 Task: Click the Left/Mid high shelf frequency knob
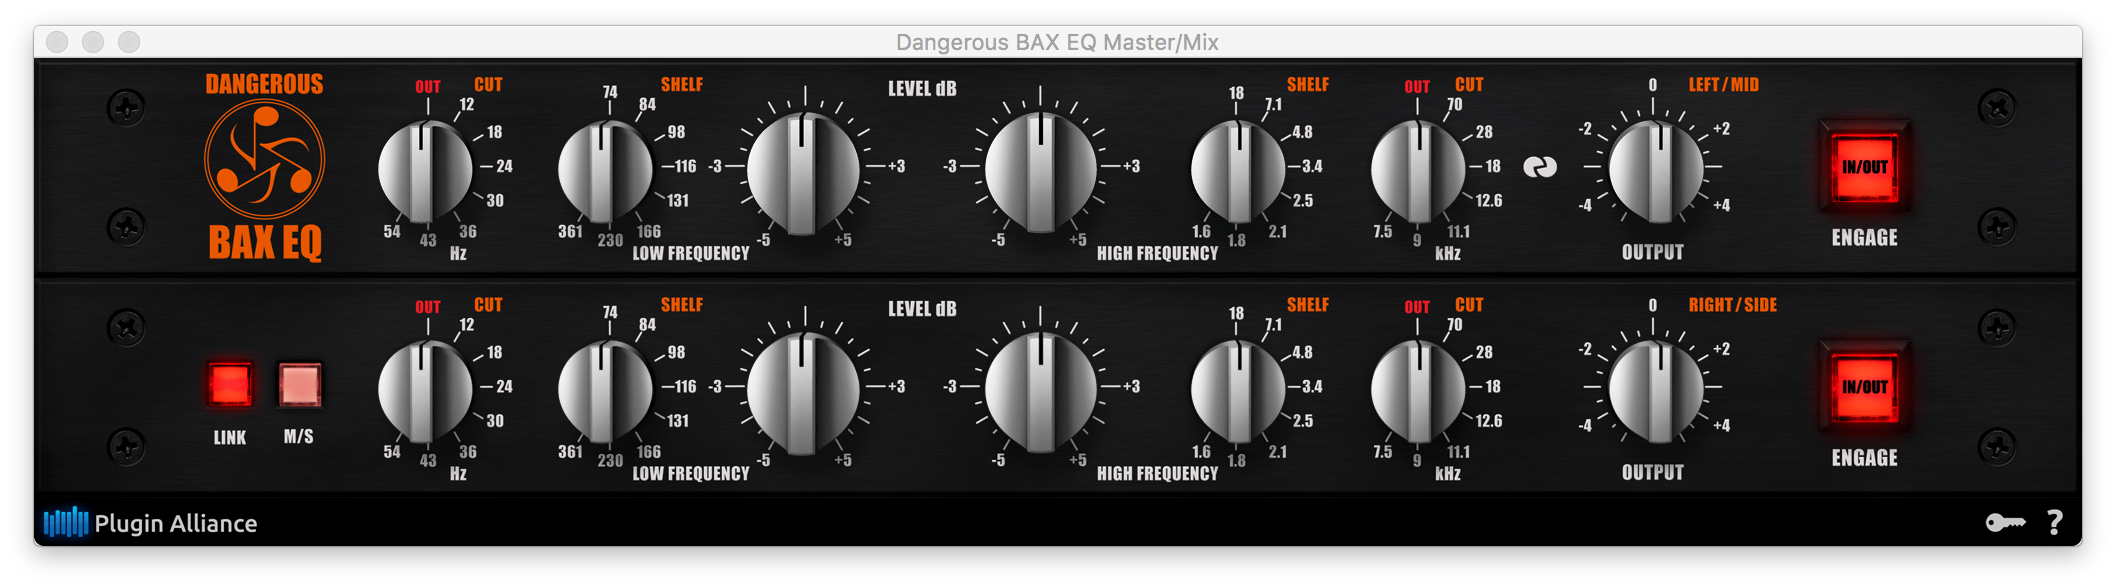tap(1238, 171)
